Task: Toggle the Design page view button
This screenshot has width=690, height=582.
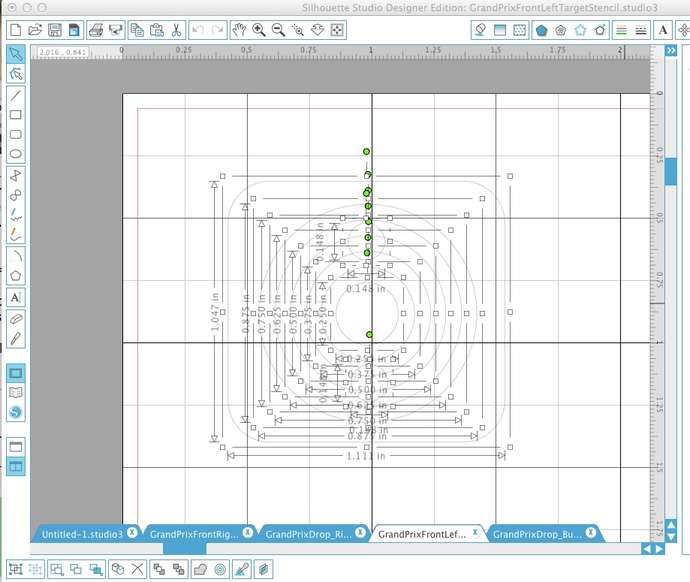Action: coord(16,373)
